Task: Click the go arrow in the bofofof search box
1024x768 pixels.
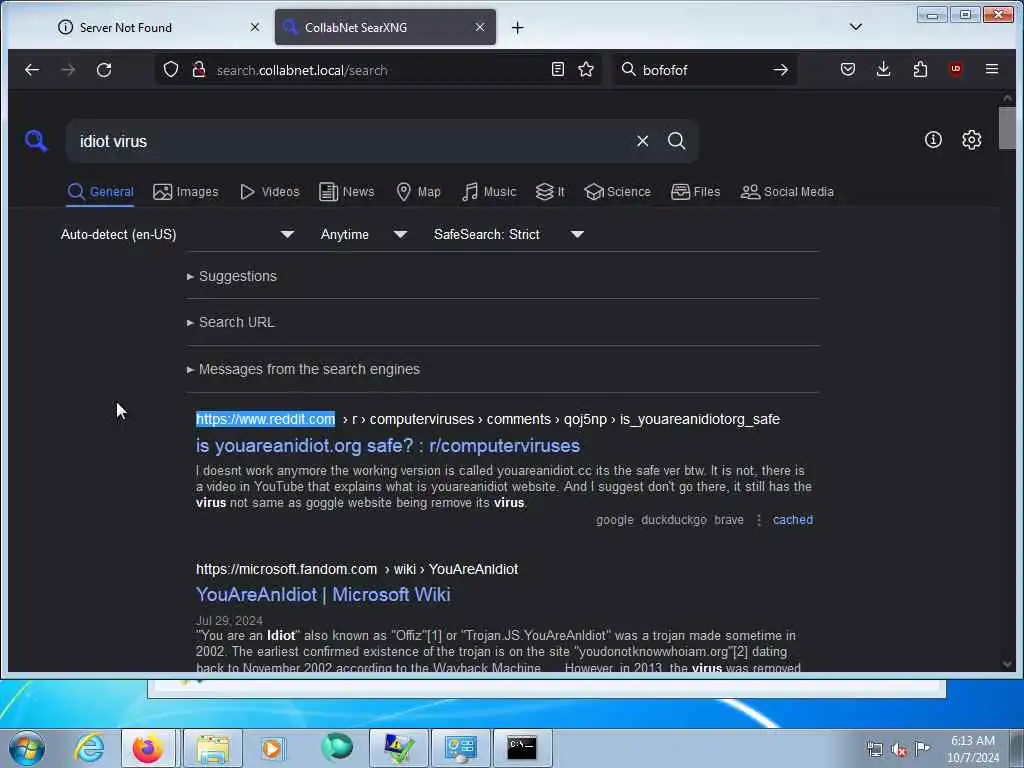Action: [780, 70]
